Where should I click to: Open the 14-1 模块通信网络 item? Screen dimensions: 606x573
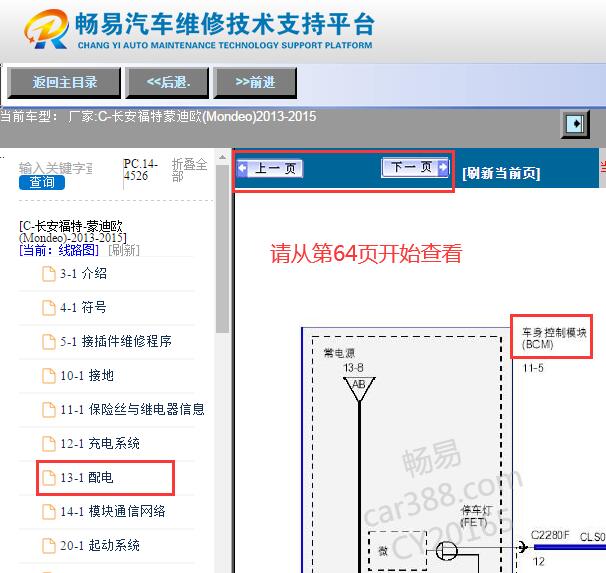click(x=112, y=512)
